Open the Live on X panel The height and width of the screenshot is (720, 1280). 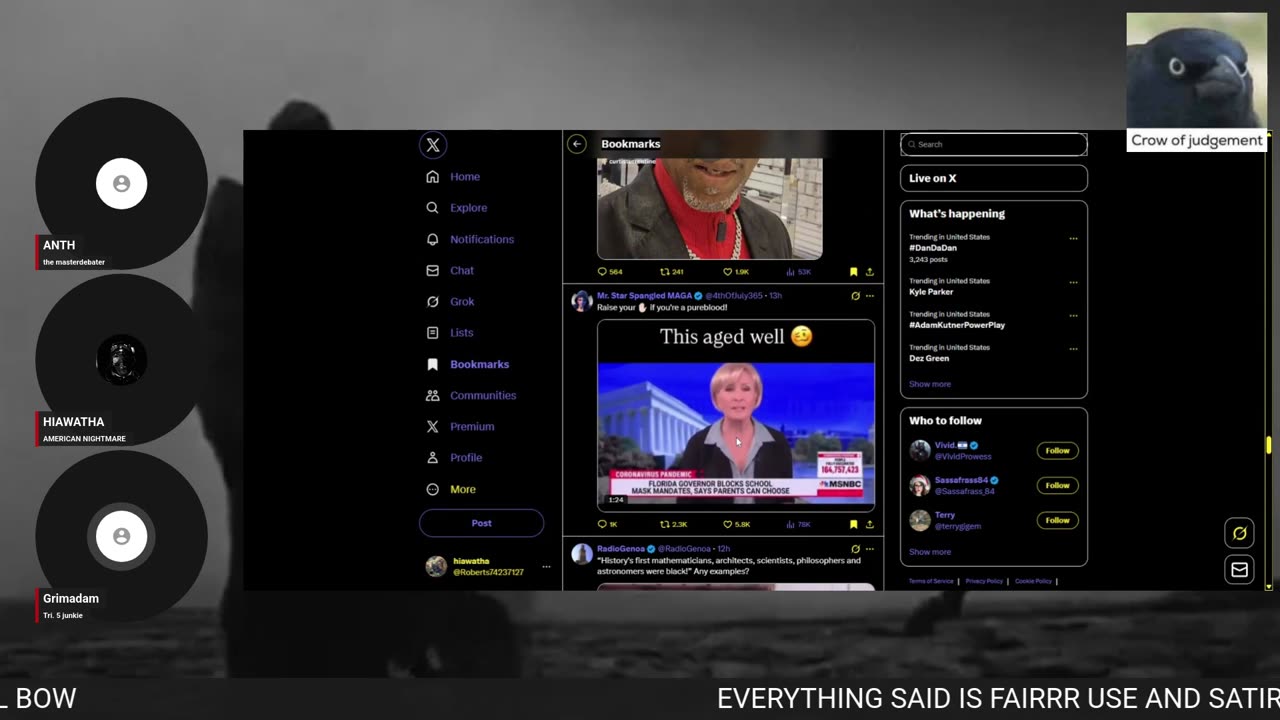pos(994,178)
